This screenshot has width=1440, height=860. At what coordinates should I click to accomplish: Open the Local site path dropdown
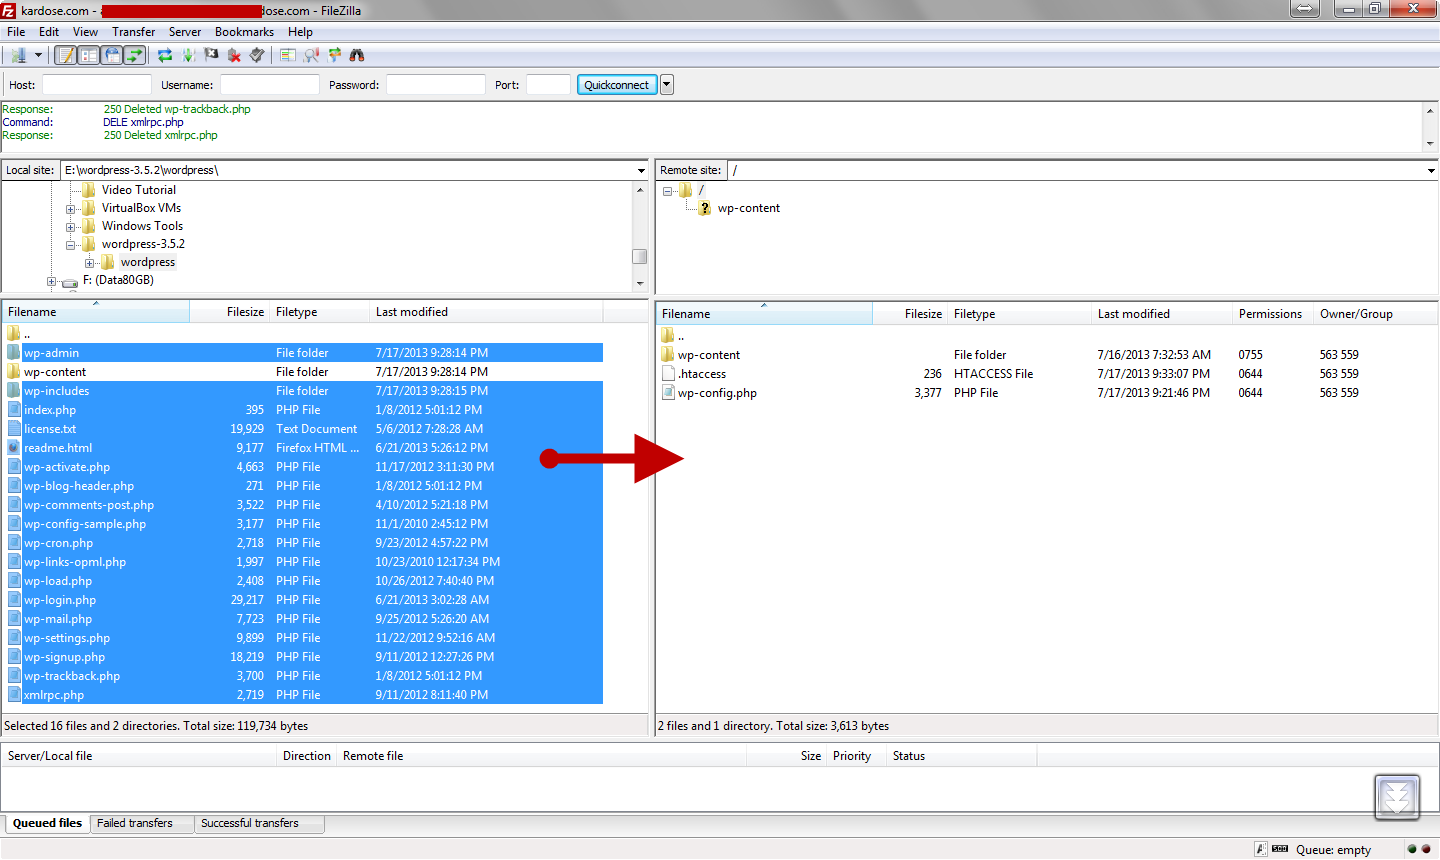[641, 171]
